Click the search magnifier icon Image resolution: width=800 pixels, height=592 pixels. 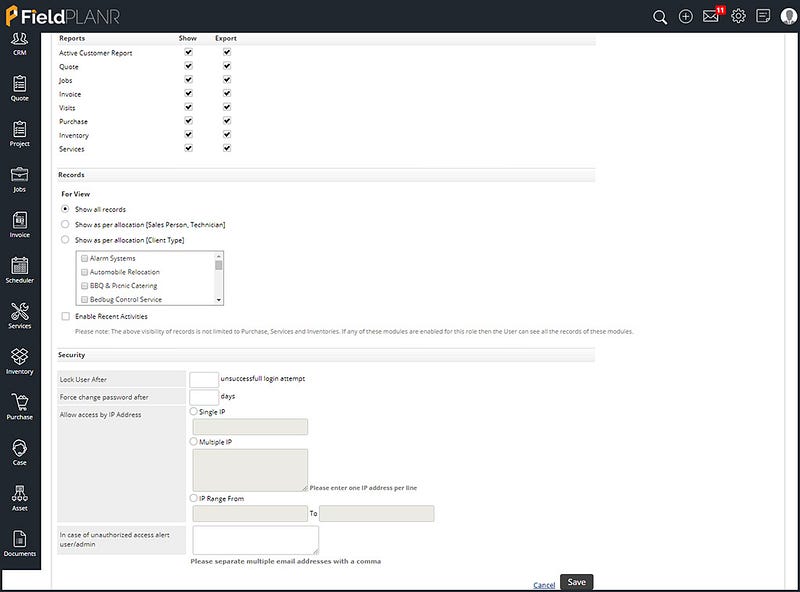660,17
